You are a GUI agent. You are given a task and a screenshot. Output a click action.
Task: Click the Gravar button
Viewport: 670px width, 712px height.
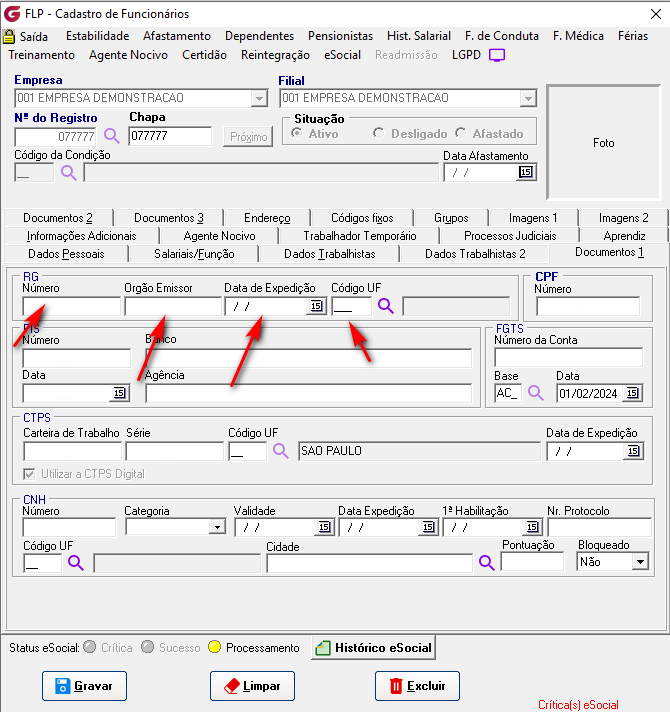click(84, 686)
